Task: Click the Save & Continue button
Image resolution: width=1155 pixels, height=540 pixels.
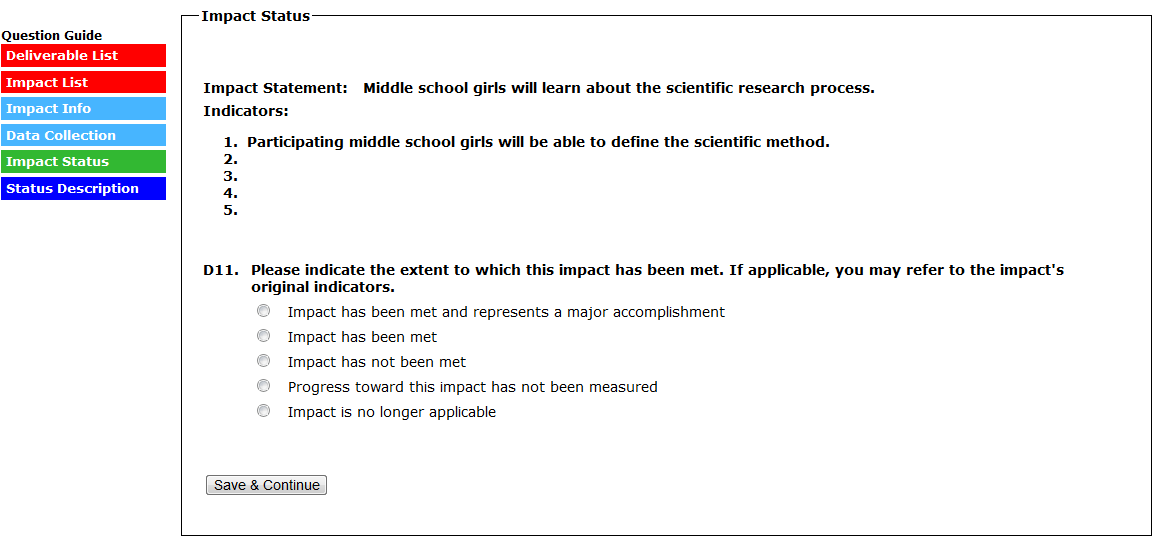Action: (x=266, y=485)
